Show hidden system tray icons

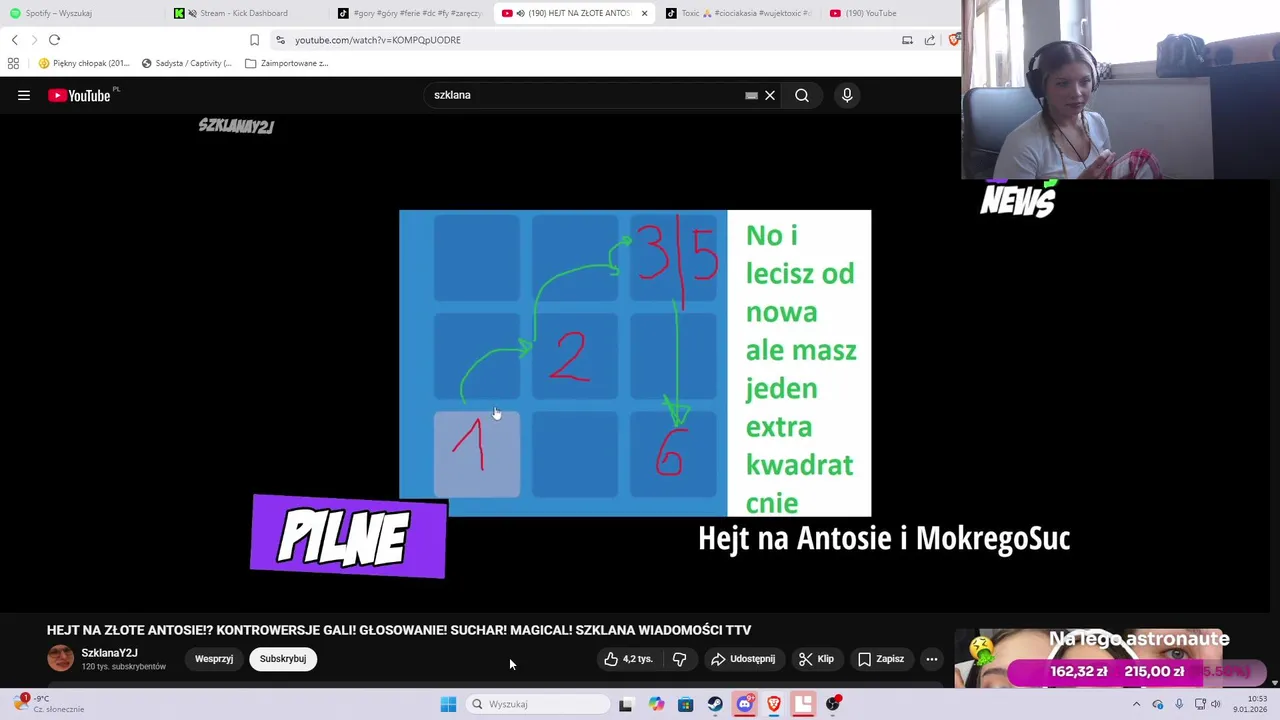1136,704
